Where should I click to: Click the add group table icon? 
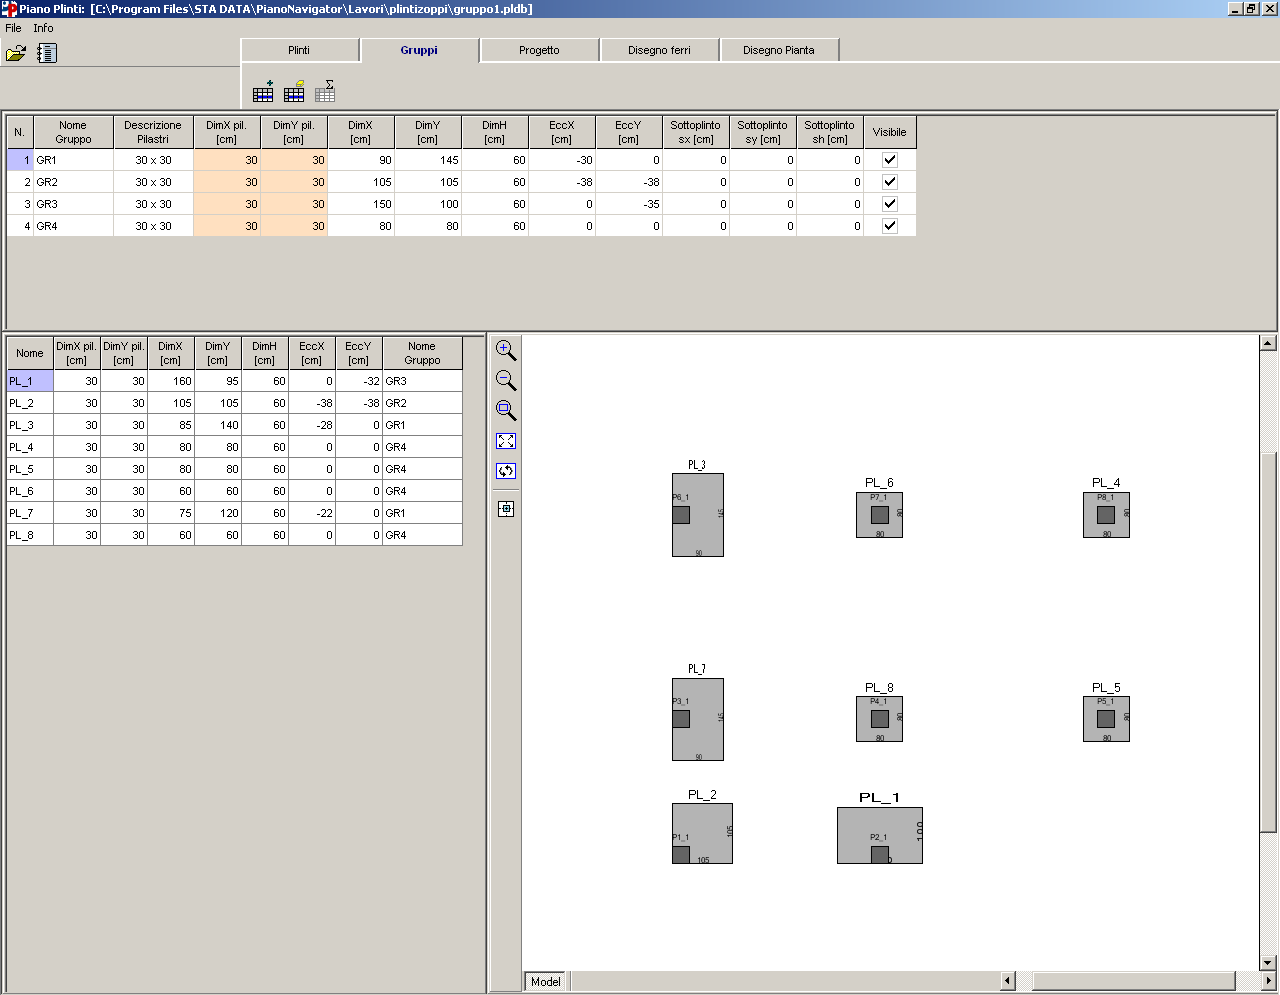point(263,92)
